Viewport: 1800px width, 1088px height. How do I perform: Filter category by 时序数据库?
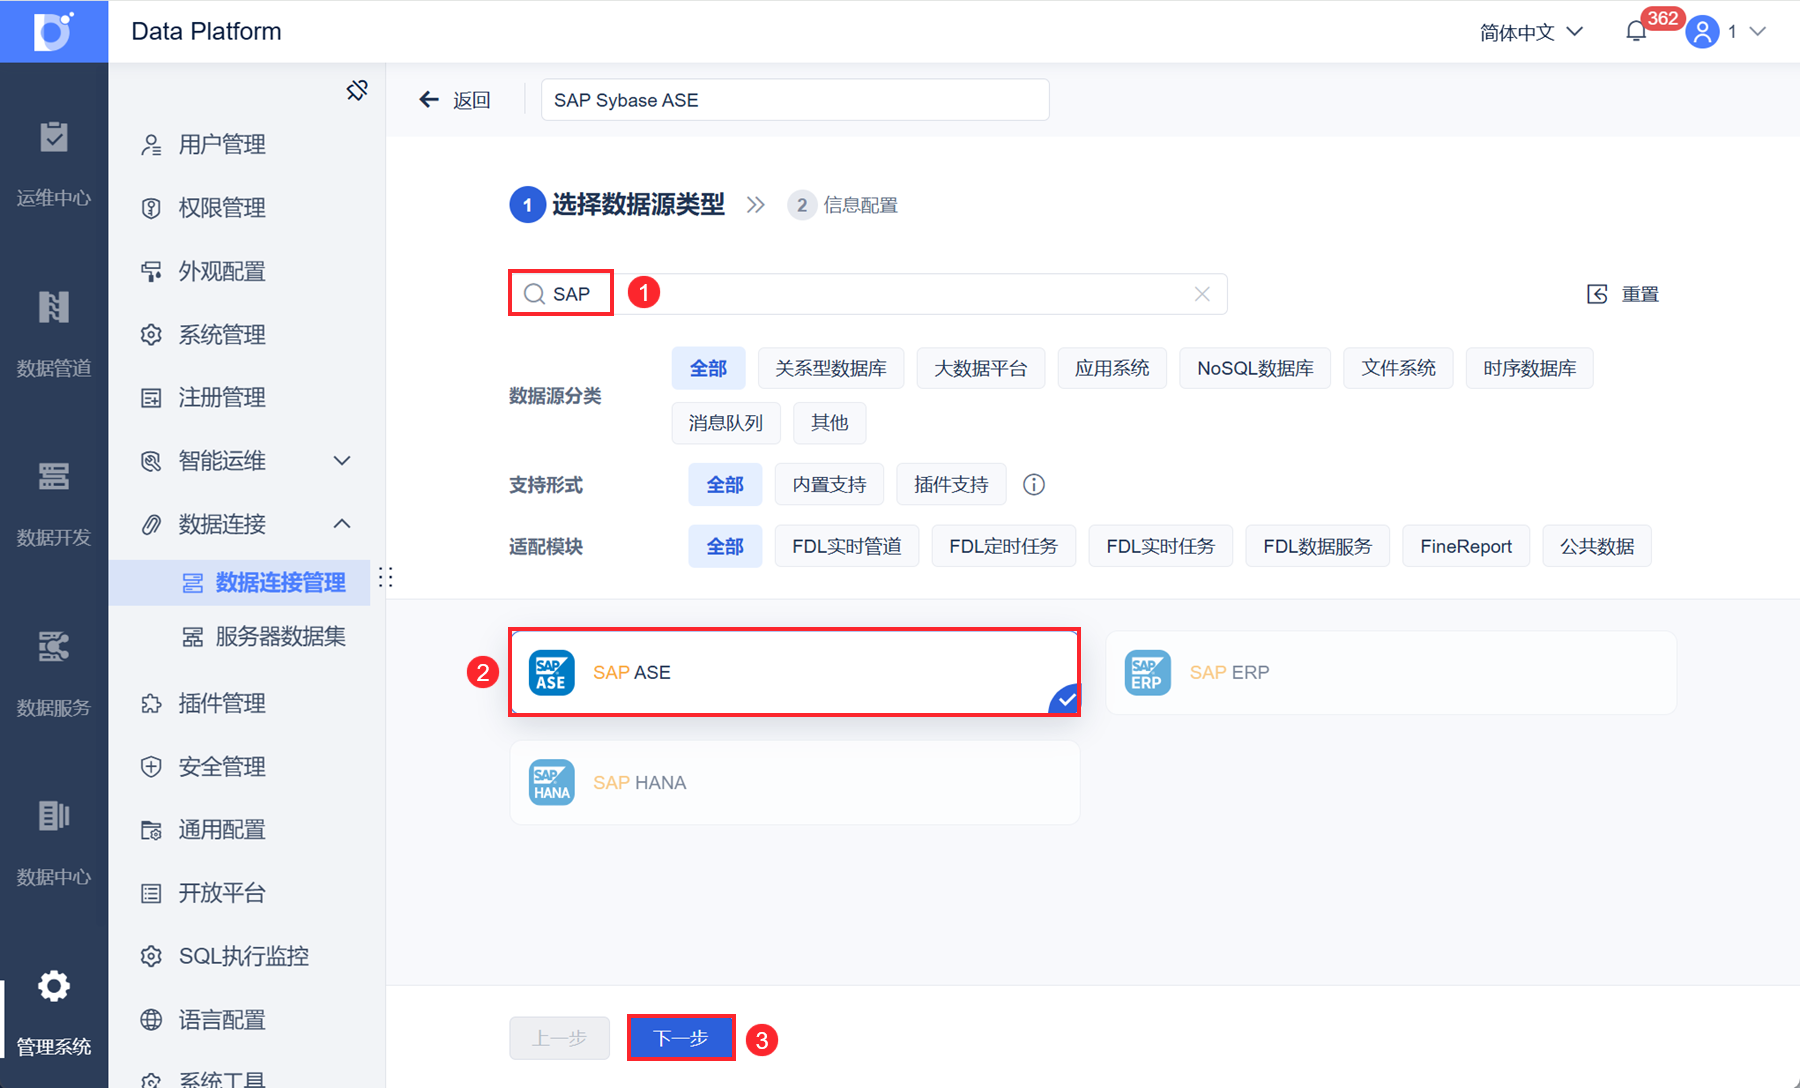pos(1530,369)
